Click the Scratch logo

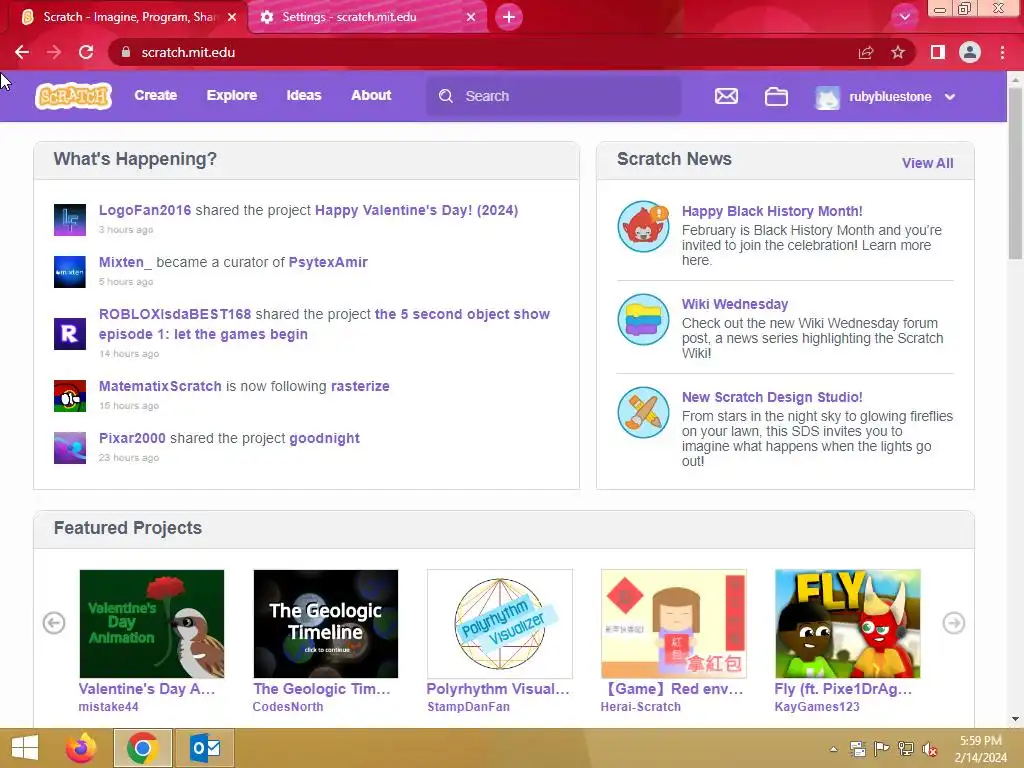pyautogui.click(x=73, y=96)
